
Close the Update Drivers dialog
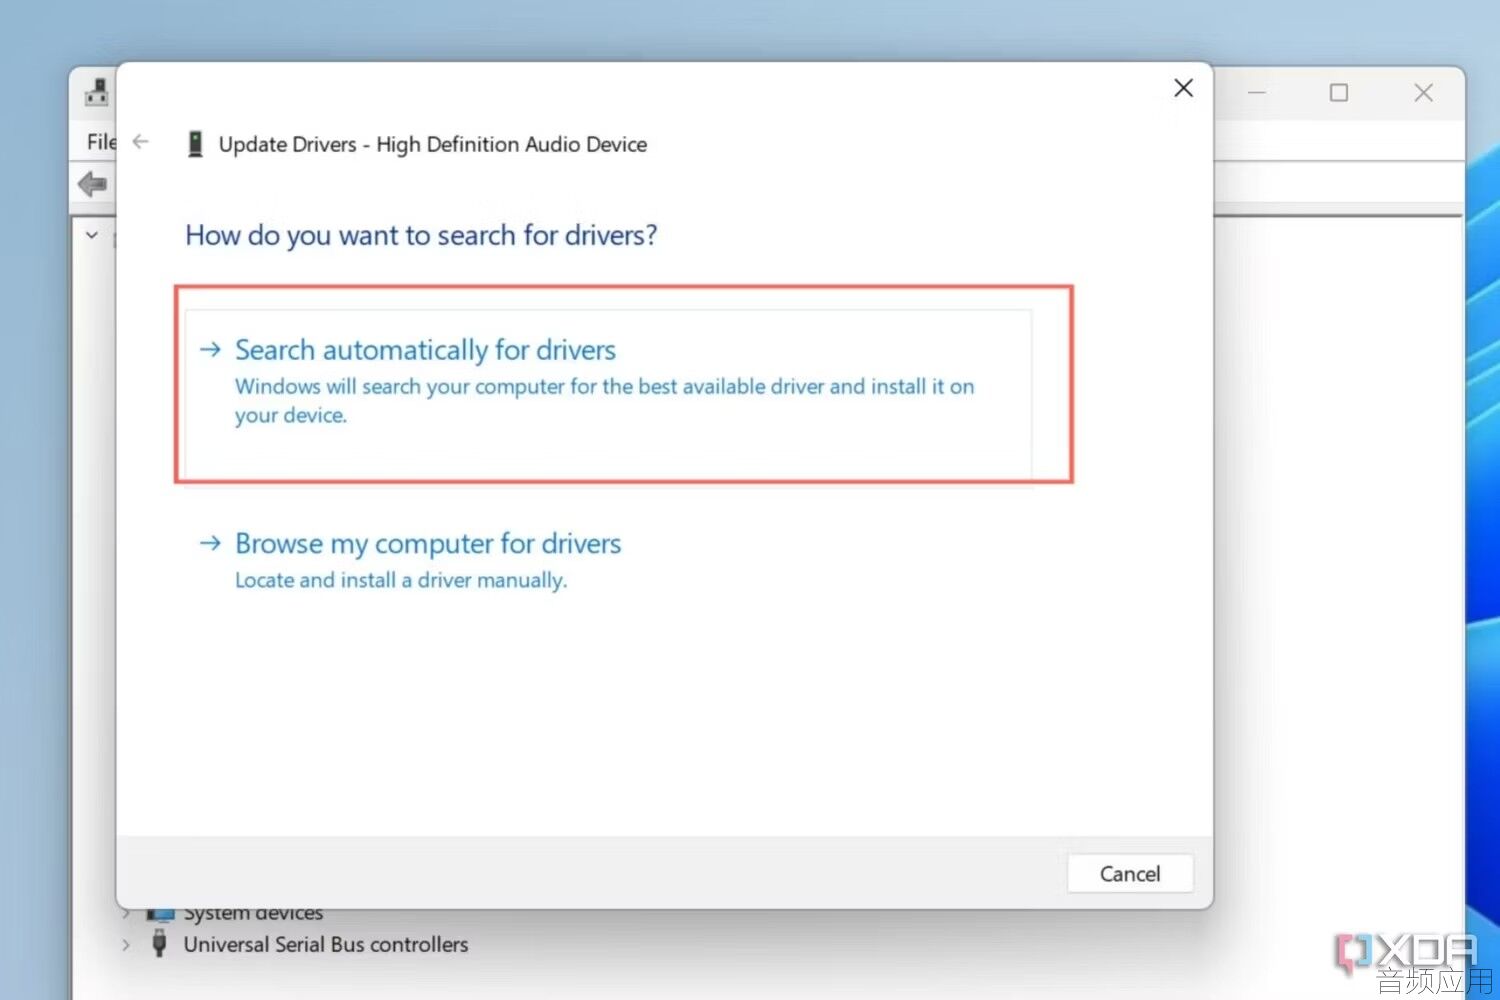1183,88
